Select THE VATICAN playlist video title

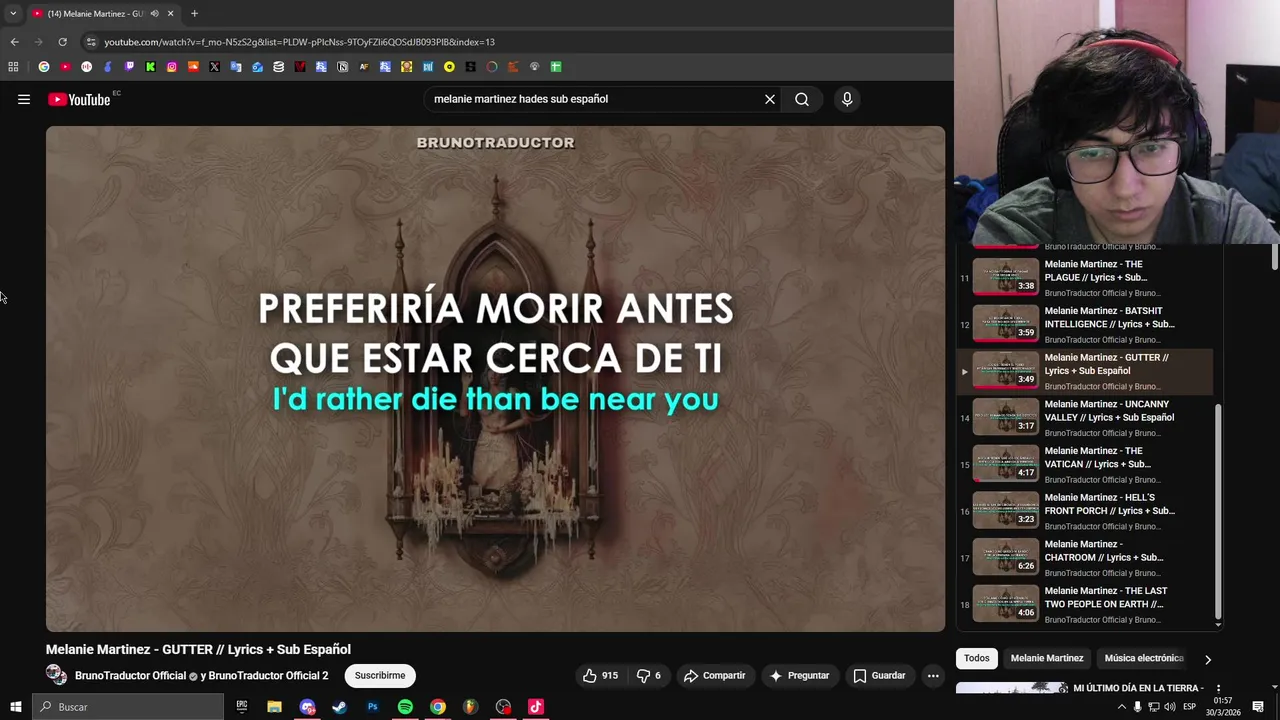coord(1096,457)
